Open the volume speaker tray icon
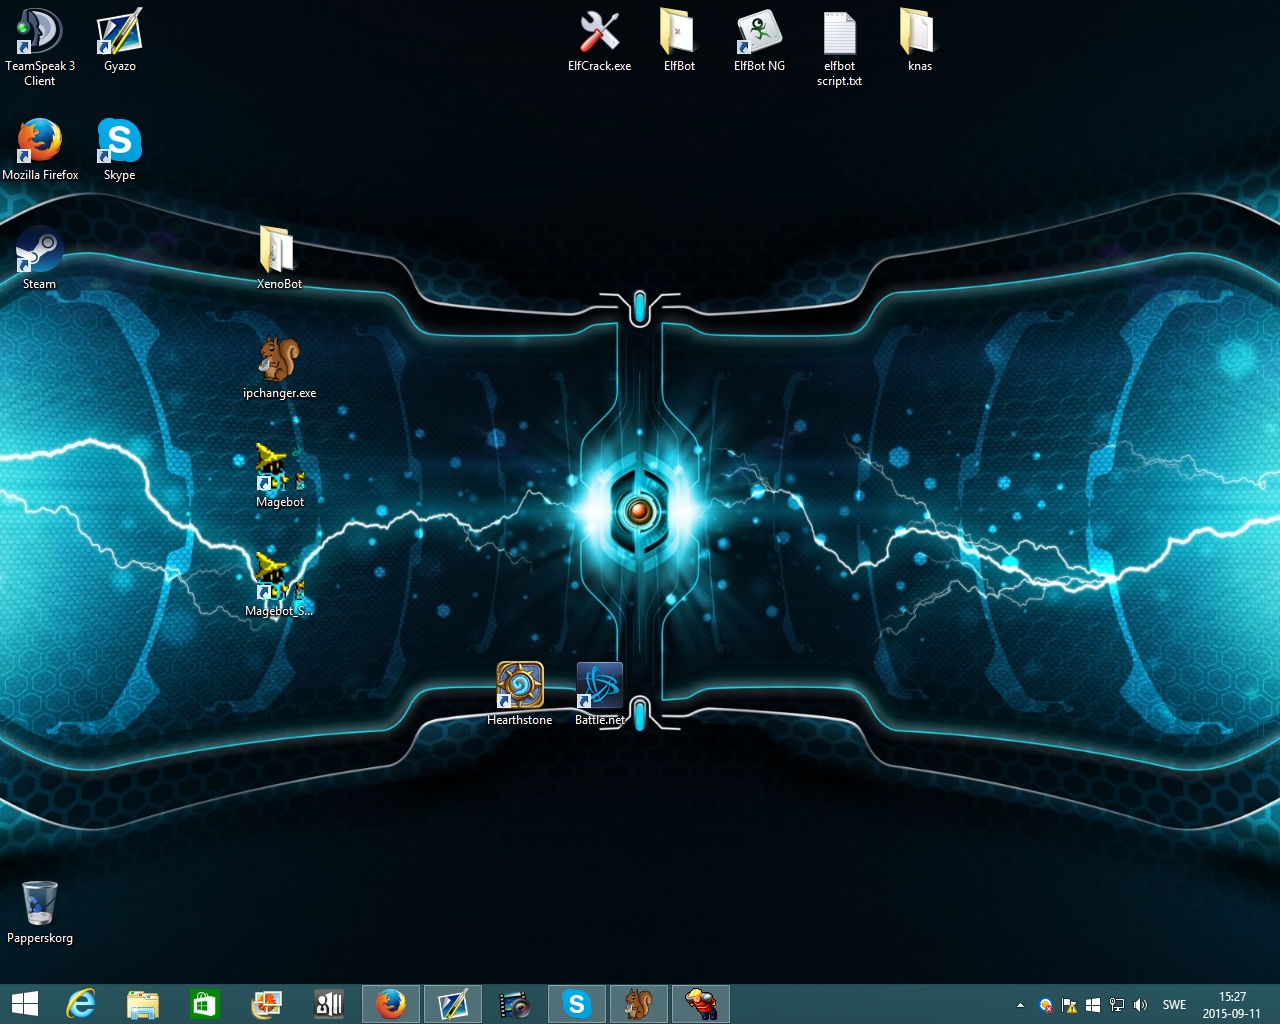1280x1024 pixels. click(1141, 1005)
